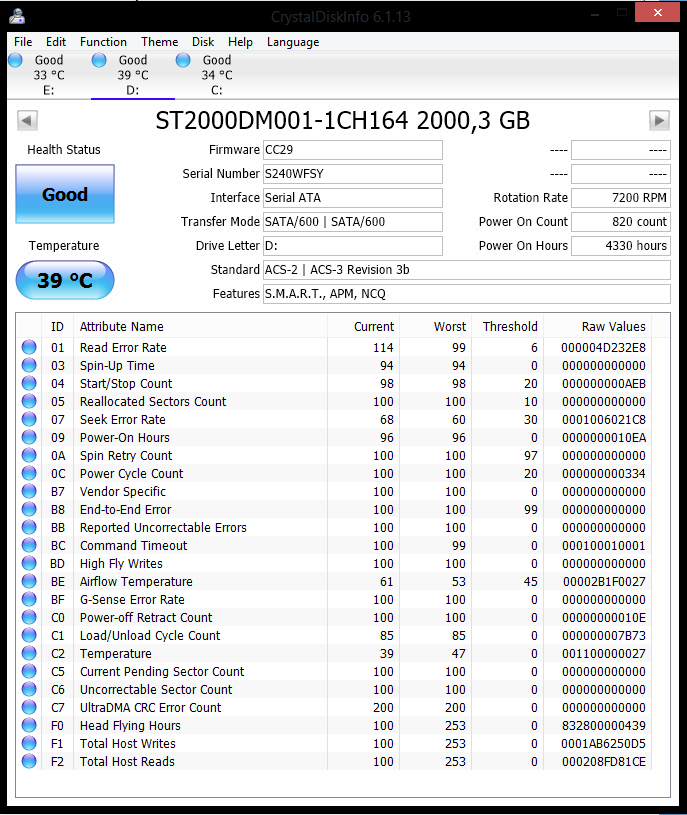
Task: Click status orb for Command Timeout
Action: tap(29, 545)
